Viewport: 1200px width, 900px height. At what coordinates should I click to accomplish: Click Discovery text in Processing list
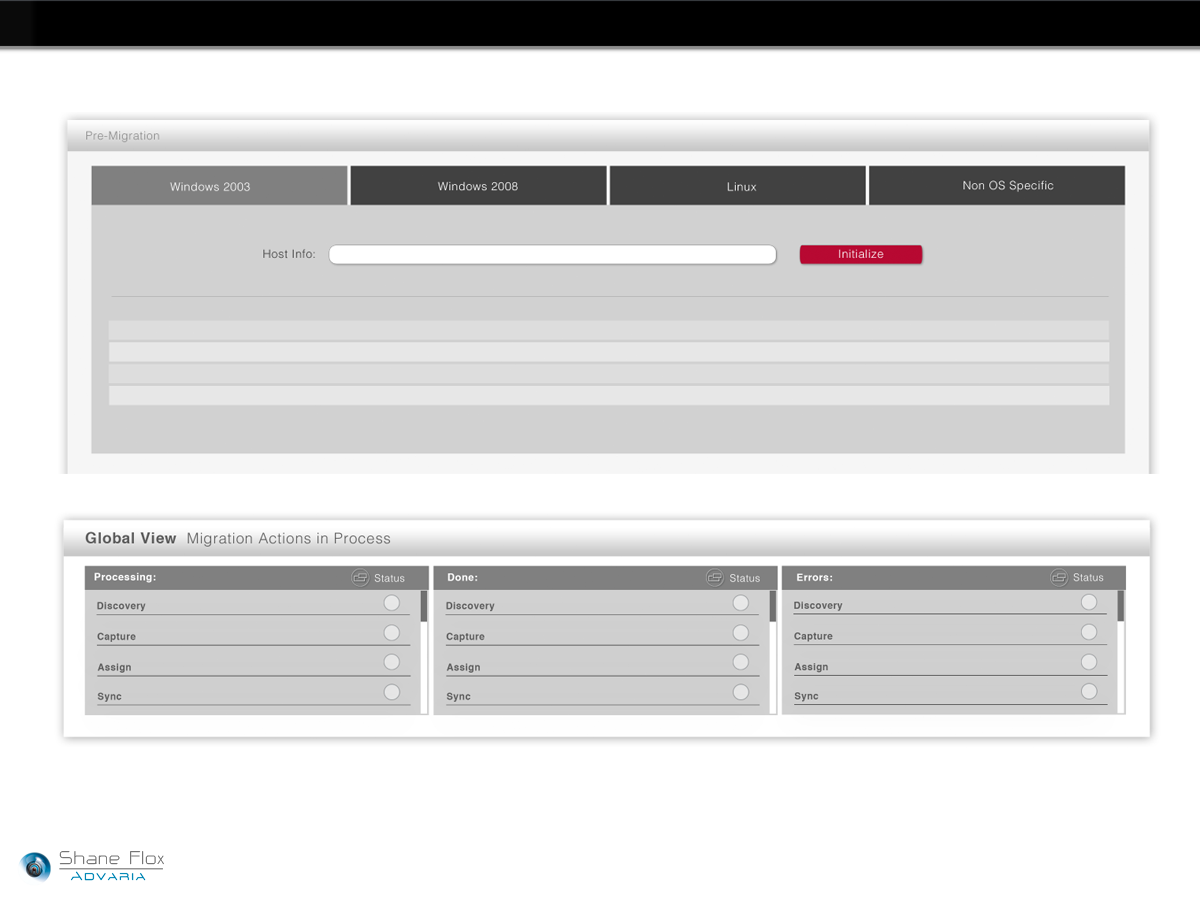(x=121, y=606)
